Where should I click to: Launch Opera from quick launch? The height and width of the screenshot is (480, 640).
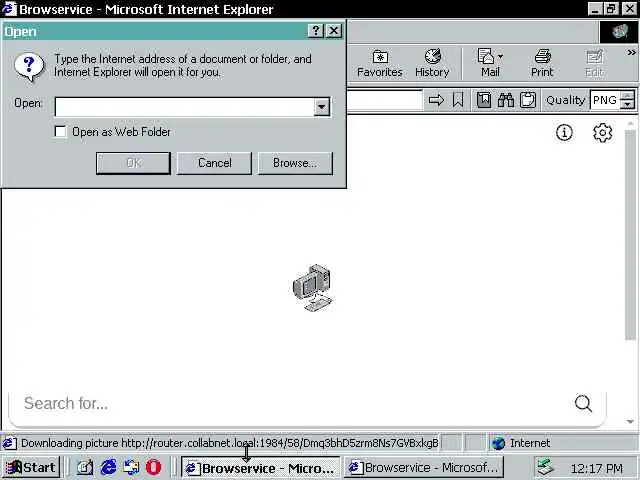(x=153, y=467)
